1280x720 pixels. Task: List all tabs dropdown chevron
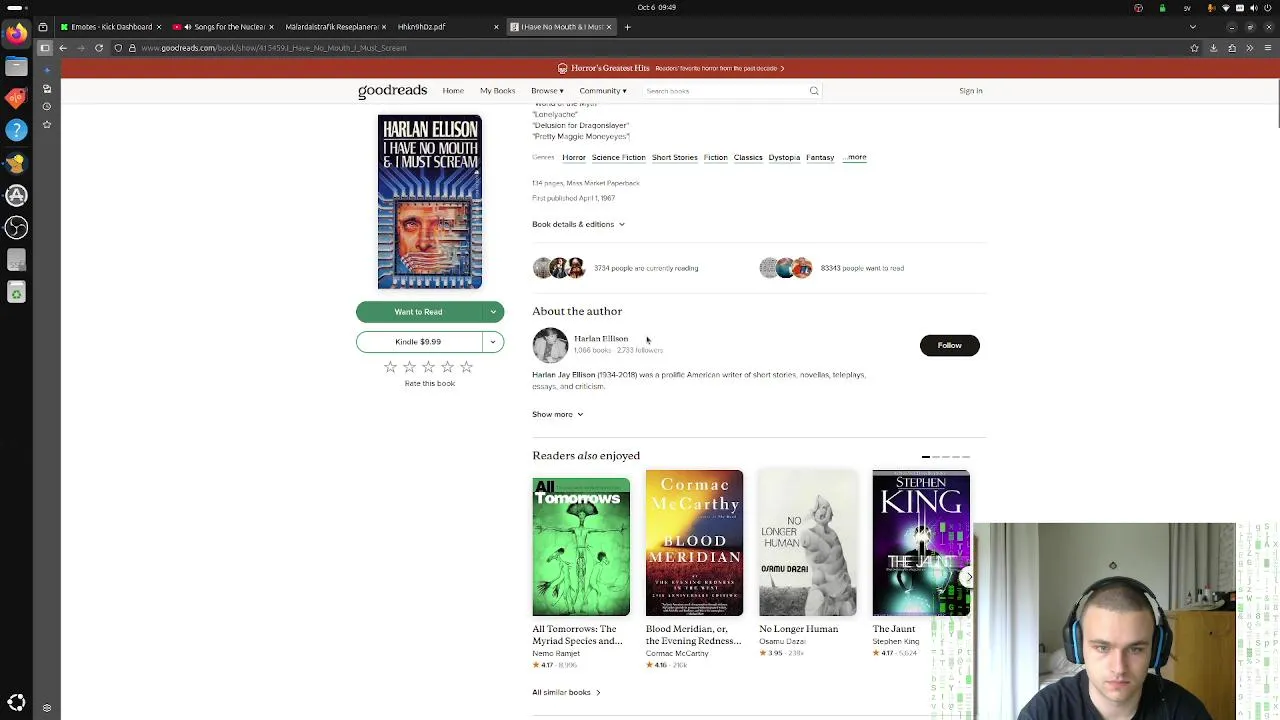point(1193,27)
